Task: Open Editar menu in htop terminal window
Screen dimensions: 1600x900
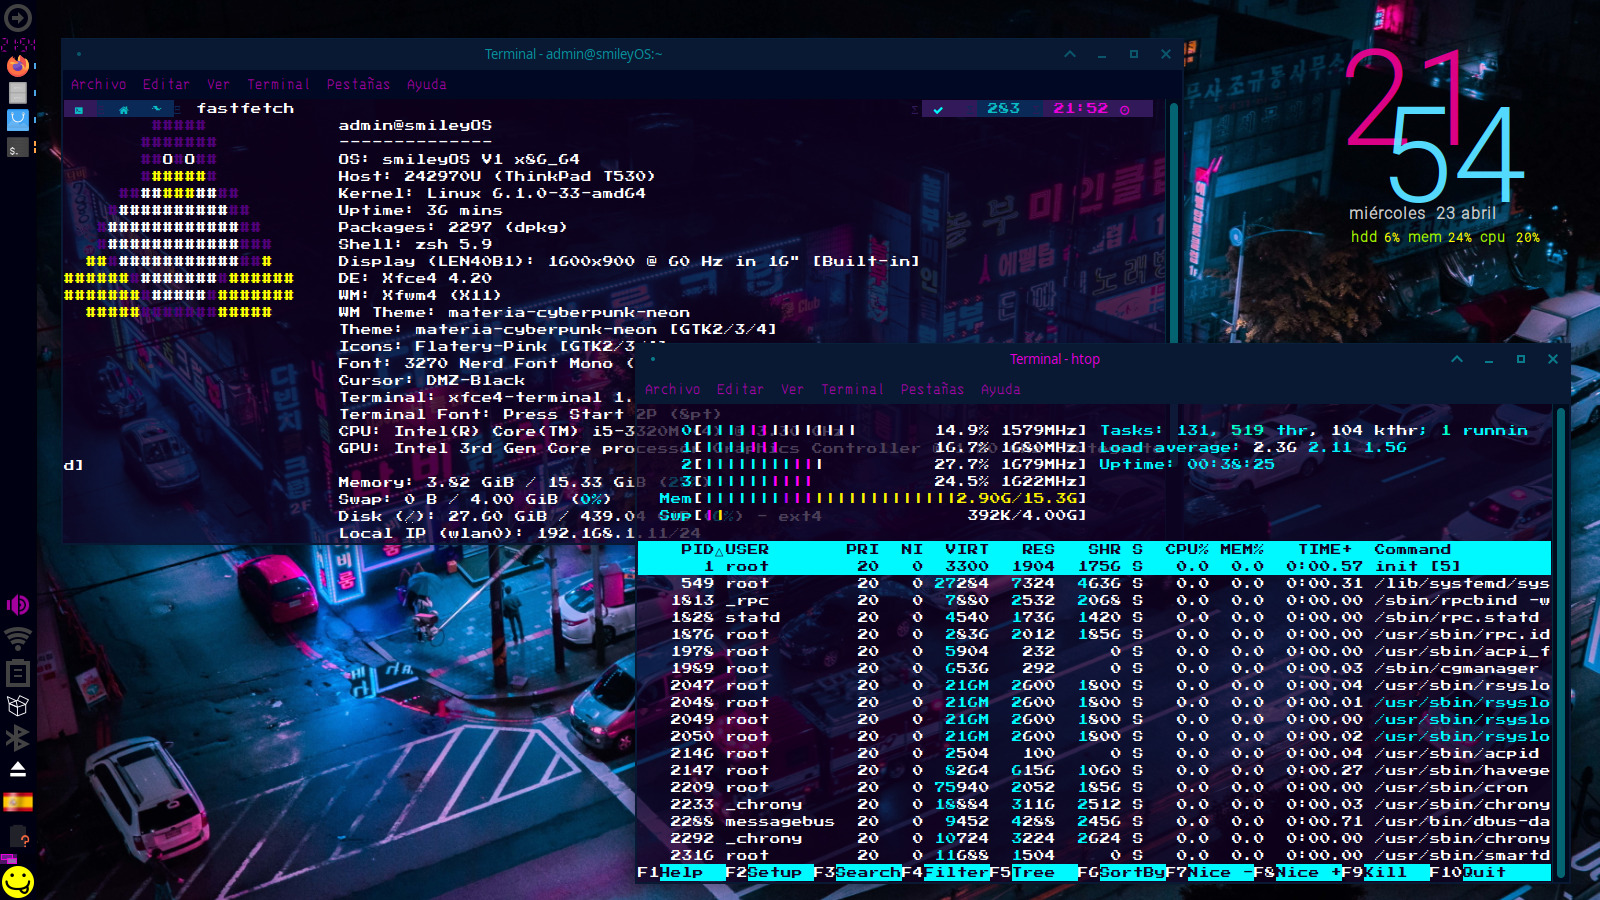Action: [740, 390]
